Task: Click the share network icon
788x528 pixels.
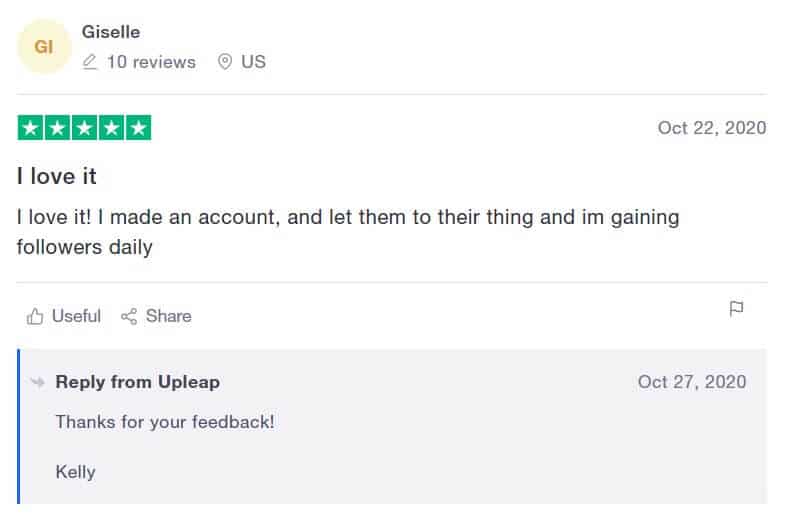Action: coord(129,316)
